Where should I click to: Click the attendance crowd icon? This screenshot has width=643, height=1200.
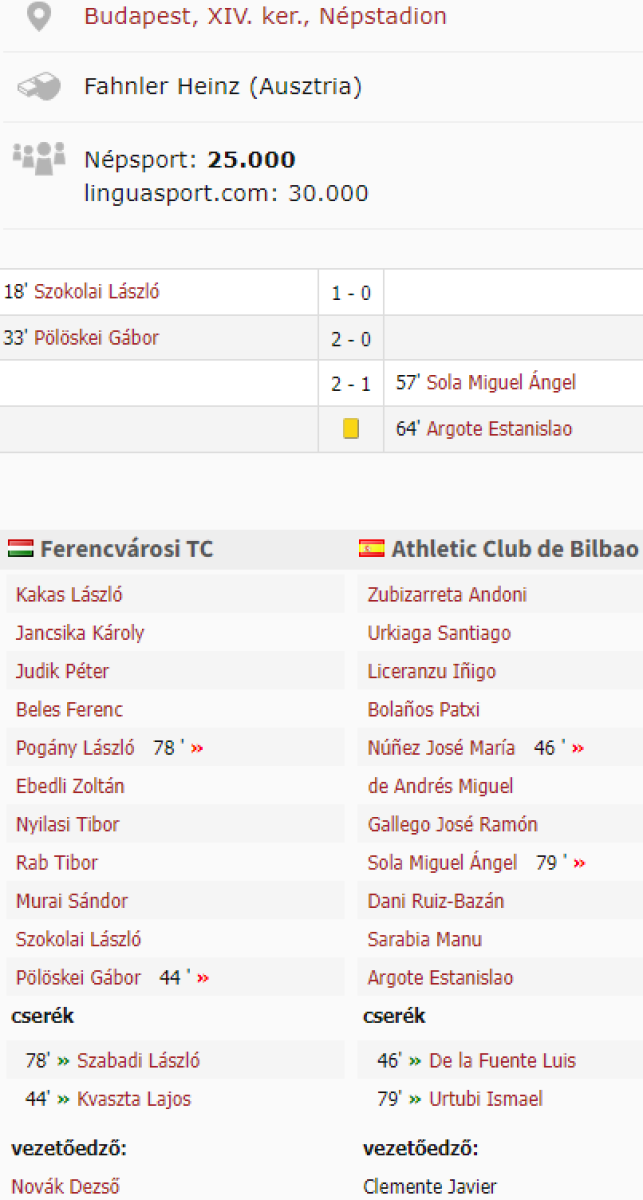pyautogui.click(x=39, y=157)
